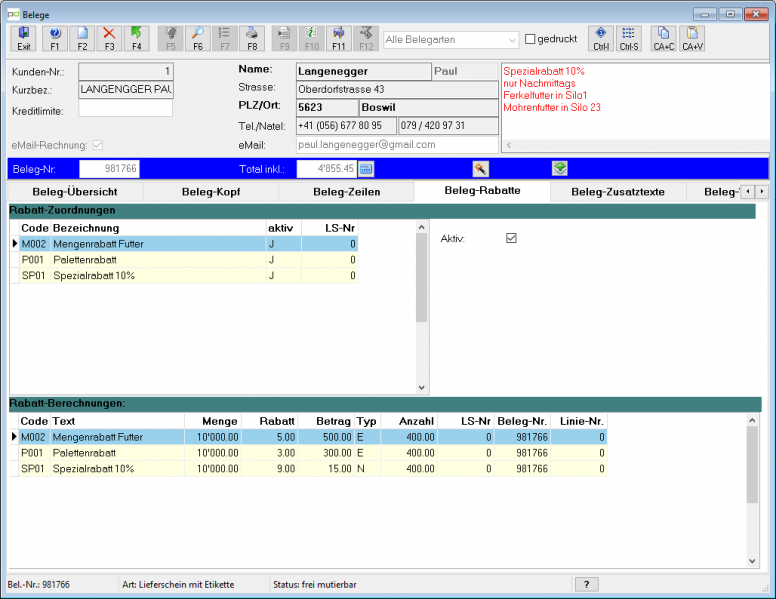Click the Kunden-Nr. input field

(126, 71)
